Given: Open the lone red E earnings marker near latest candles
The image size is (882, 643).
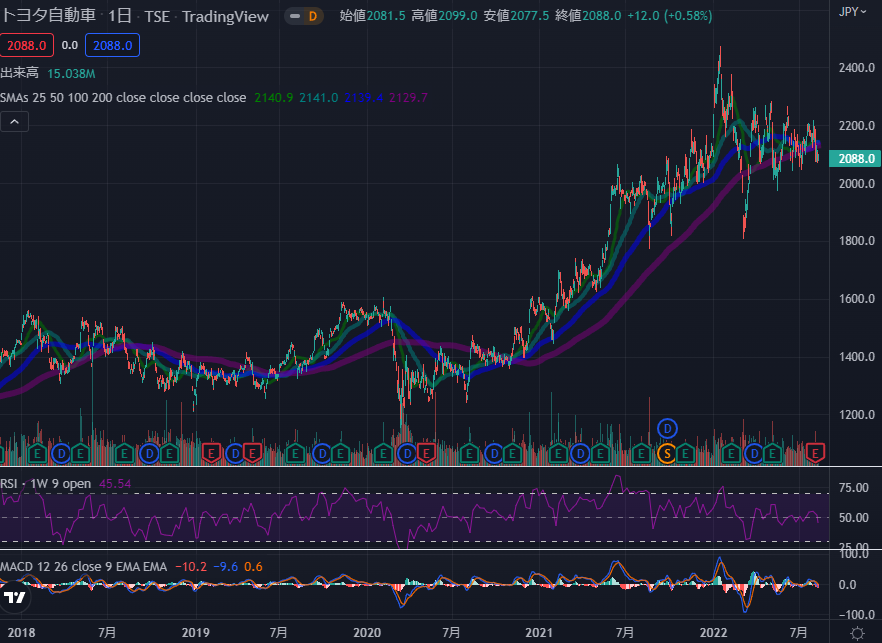Looking at the screenshot, I should tap(815, 453).
